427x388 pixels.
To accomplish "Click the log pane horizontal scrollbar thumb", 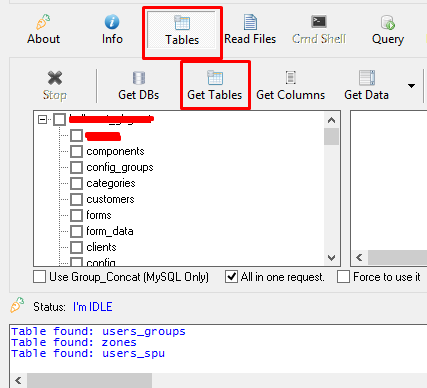I will point(89,380).
